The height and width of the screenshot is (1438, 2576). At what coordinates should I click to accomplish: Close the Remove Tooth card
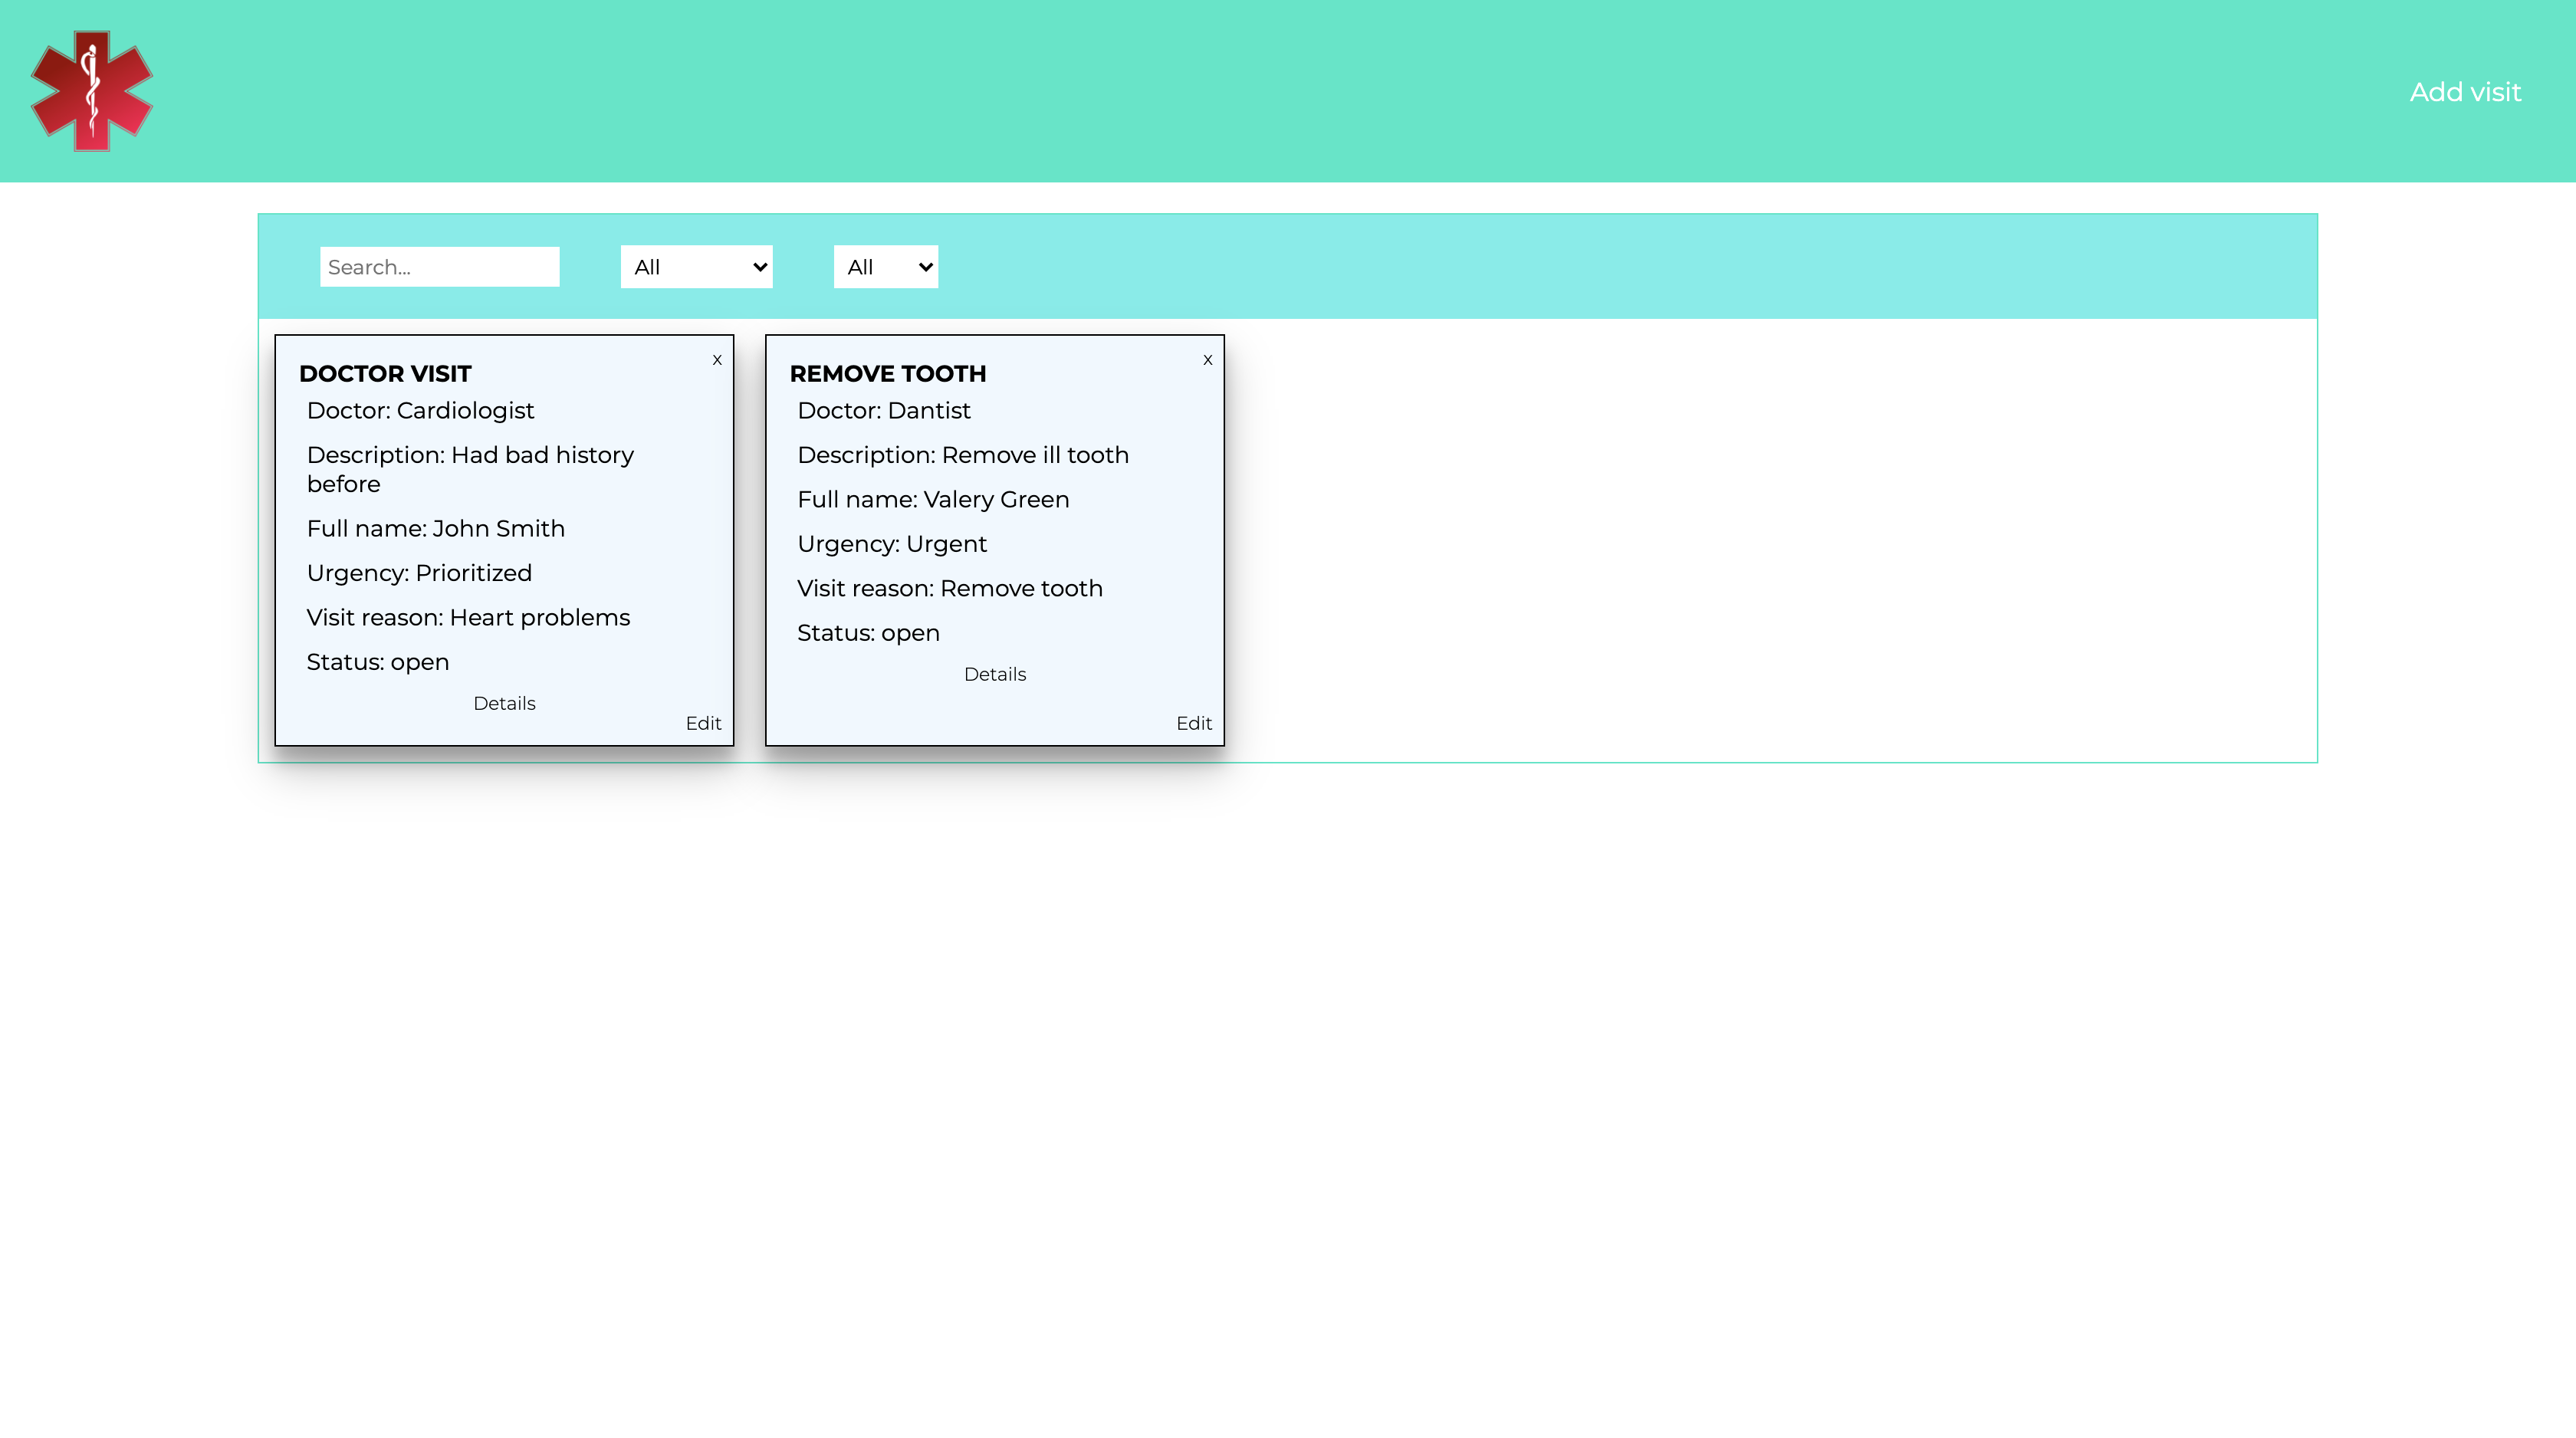click(x=1207, y=360)
